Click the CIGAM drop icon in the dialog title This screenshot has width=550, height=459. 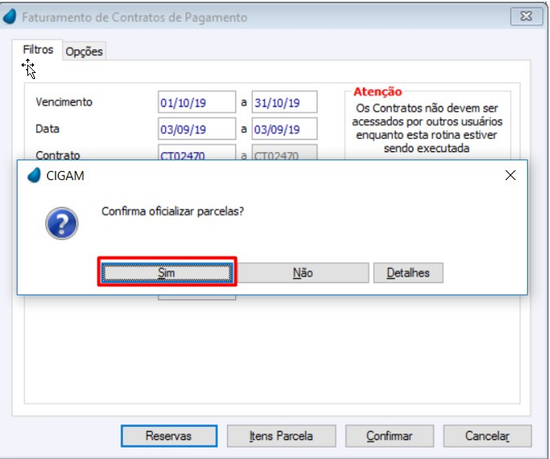click(x=34, y=175)
